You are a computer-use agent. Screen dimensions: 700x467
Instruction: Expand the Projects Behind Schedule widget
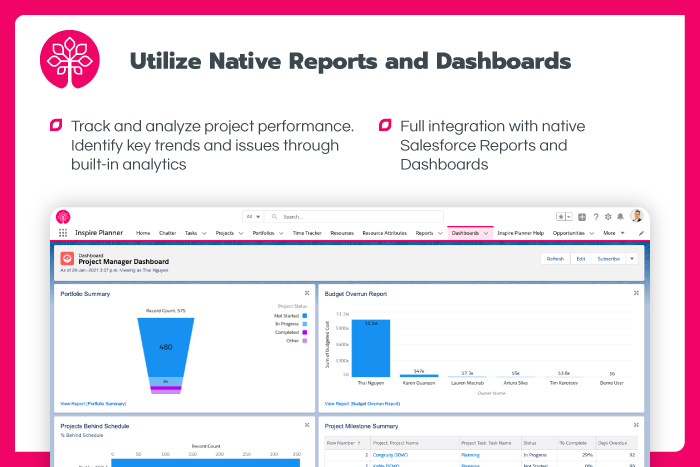click(x=307, y=425)
